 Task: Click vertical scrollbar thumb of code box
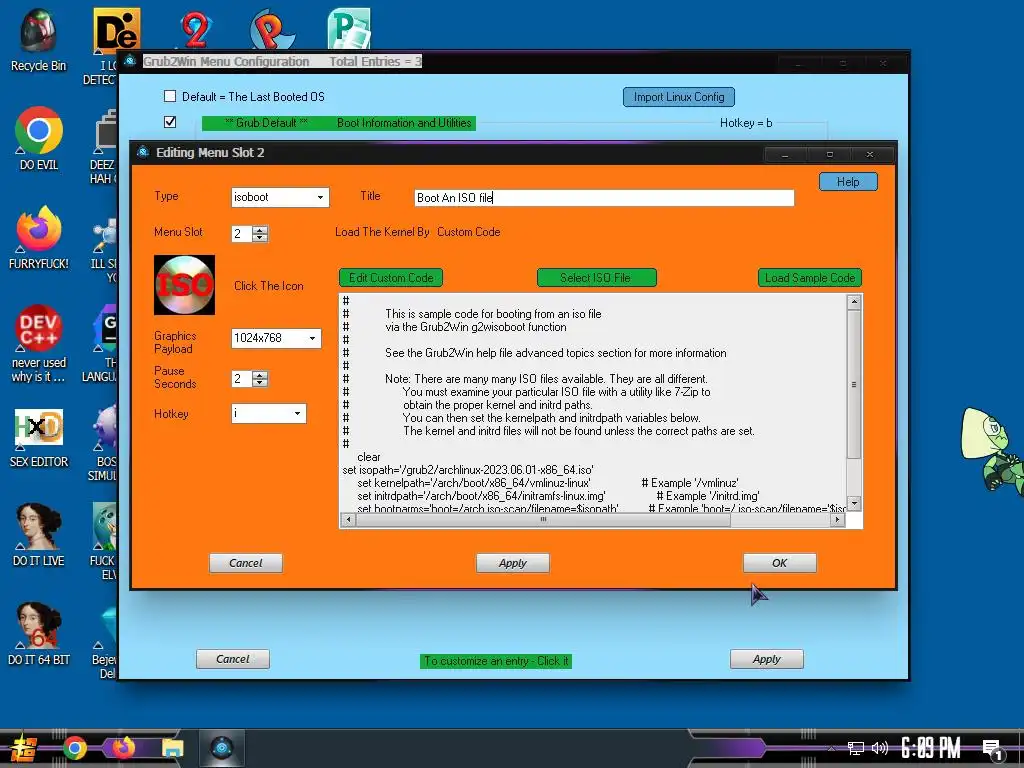[x=854, y=384]
